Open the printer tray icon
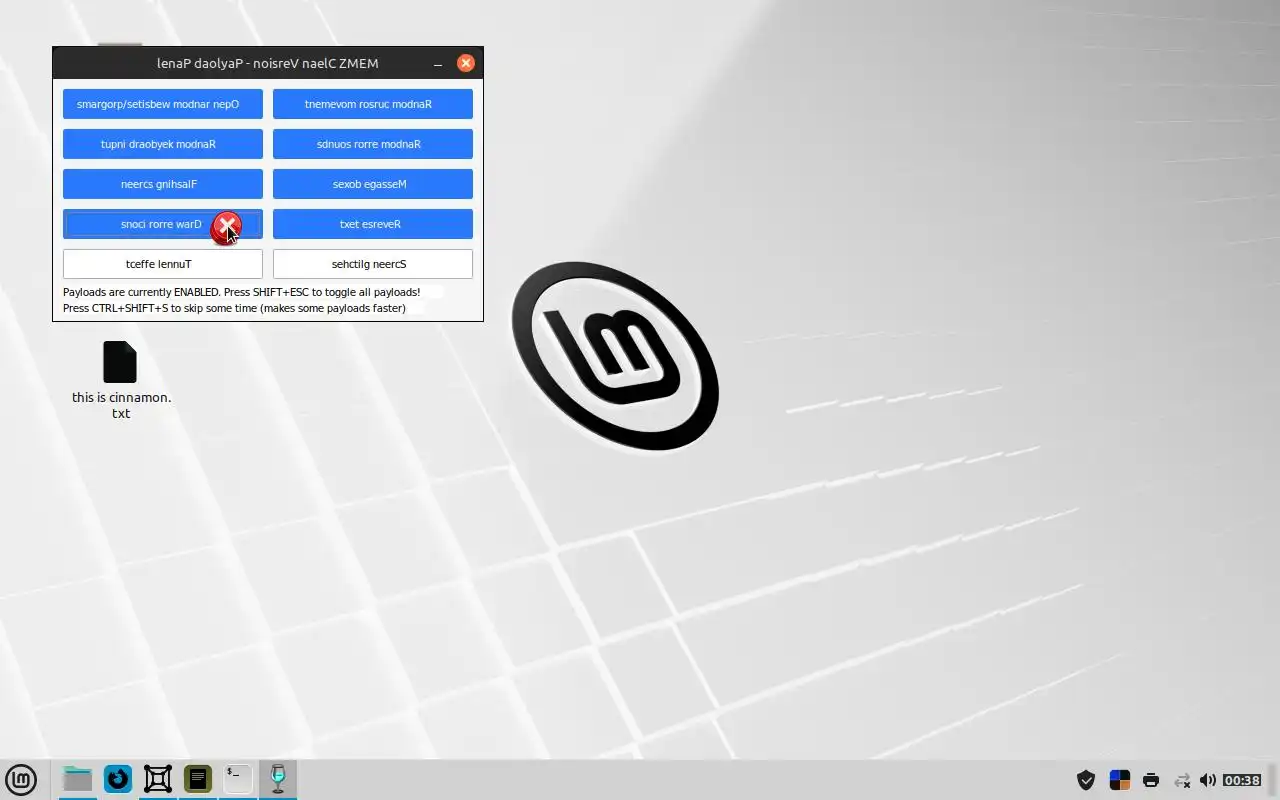1280x800 pixels. [1151, 780]
